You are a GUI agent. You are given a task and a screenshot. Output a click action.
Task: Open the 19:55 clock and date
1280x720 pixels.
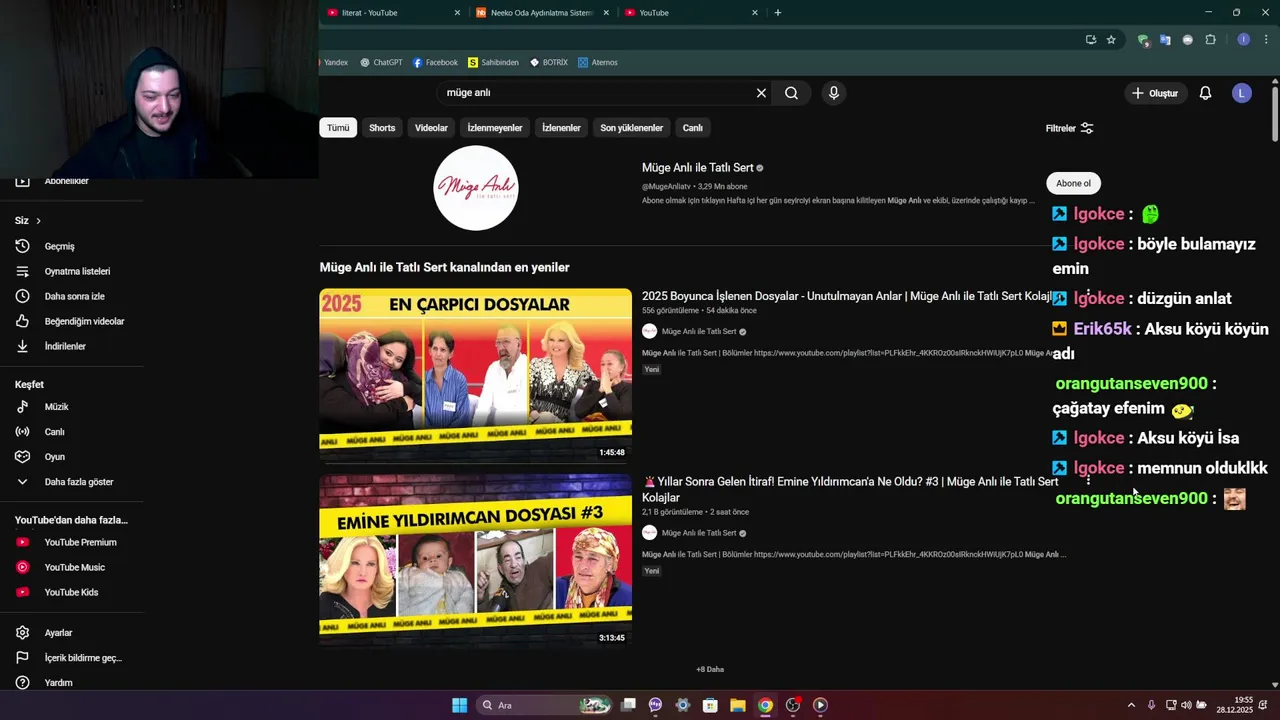tap(1234, 705)
